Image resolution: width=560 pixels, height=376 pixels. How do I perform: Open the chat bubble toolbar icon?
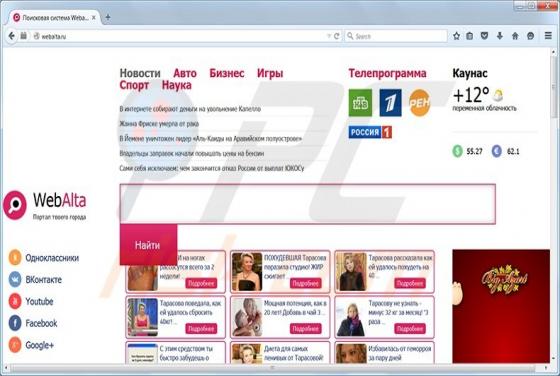(530, 36)
